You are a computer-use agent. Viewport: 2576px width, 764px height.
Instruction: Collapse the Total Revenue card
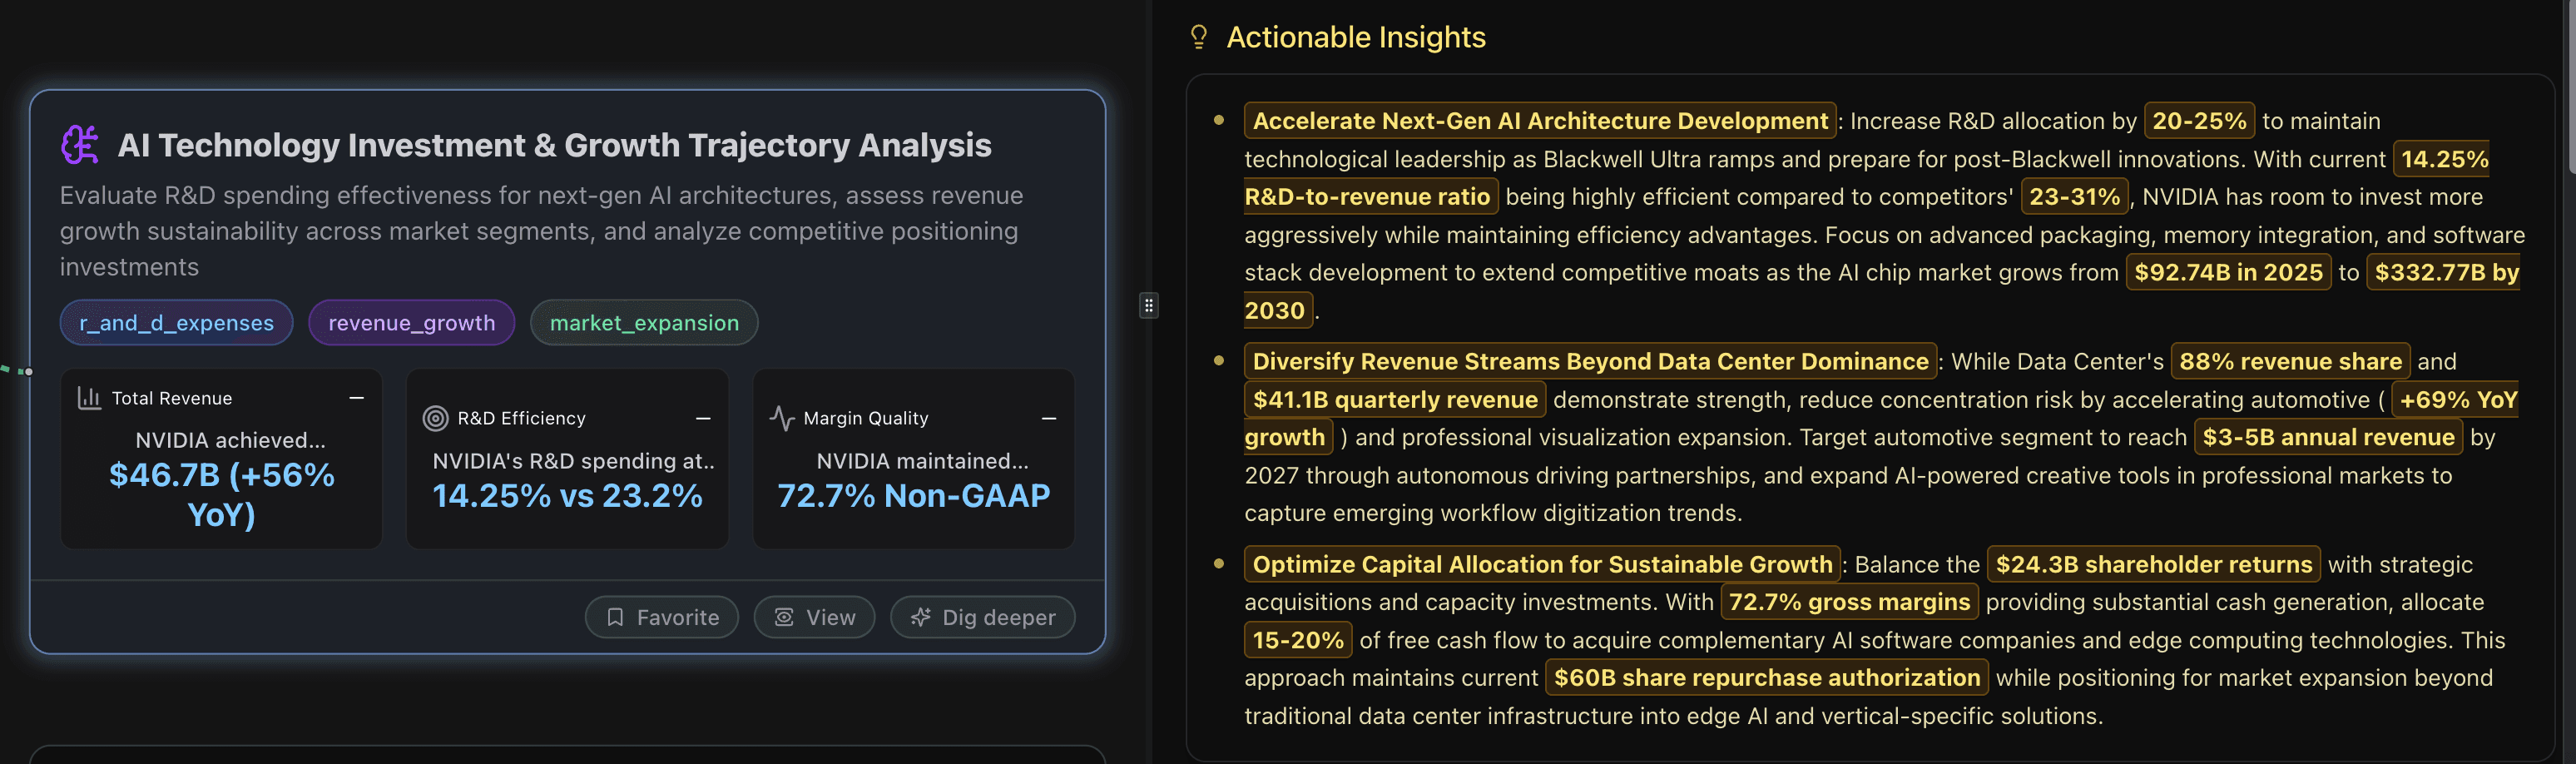coord(356,398)
